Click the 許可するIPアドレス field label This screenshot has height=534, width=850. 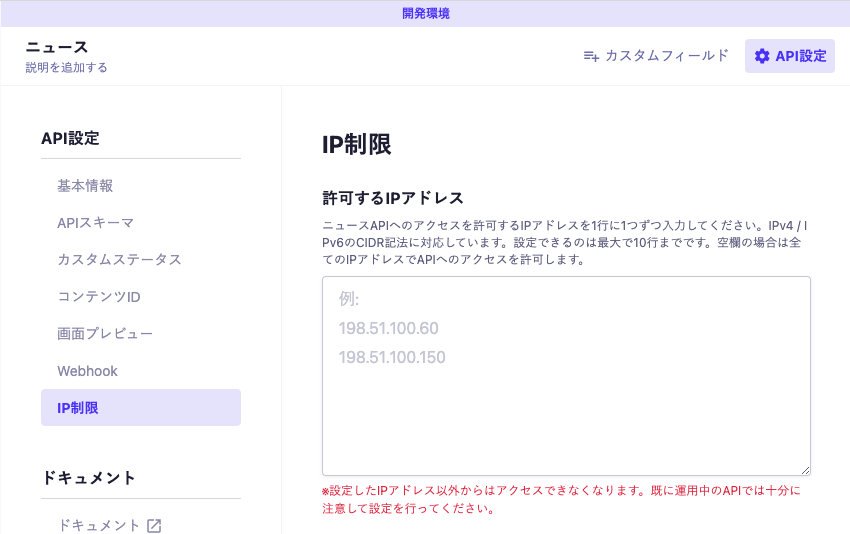point(392,197)
